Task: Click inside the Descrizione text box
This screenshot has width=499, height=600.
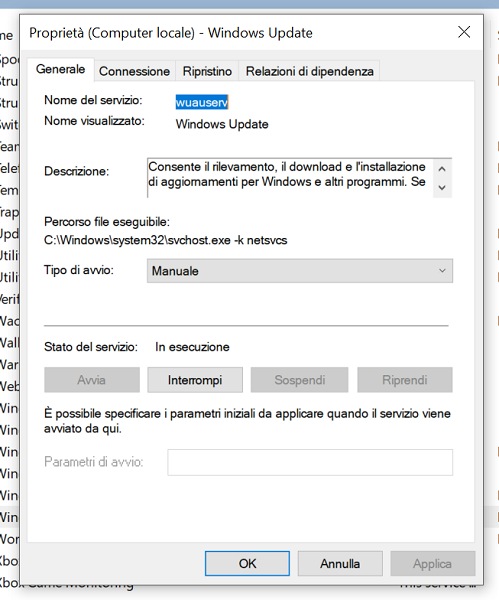Action: (290, 178)
